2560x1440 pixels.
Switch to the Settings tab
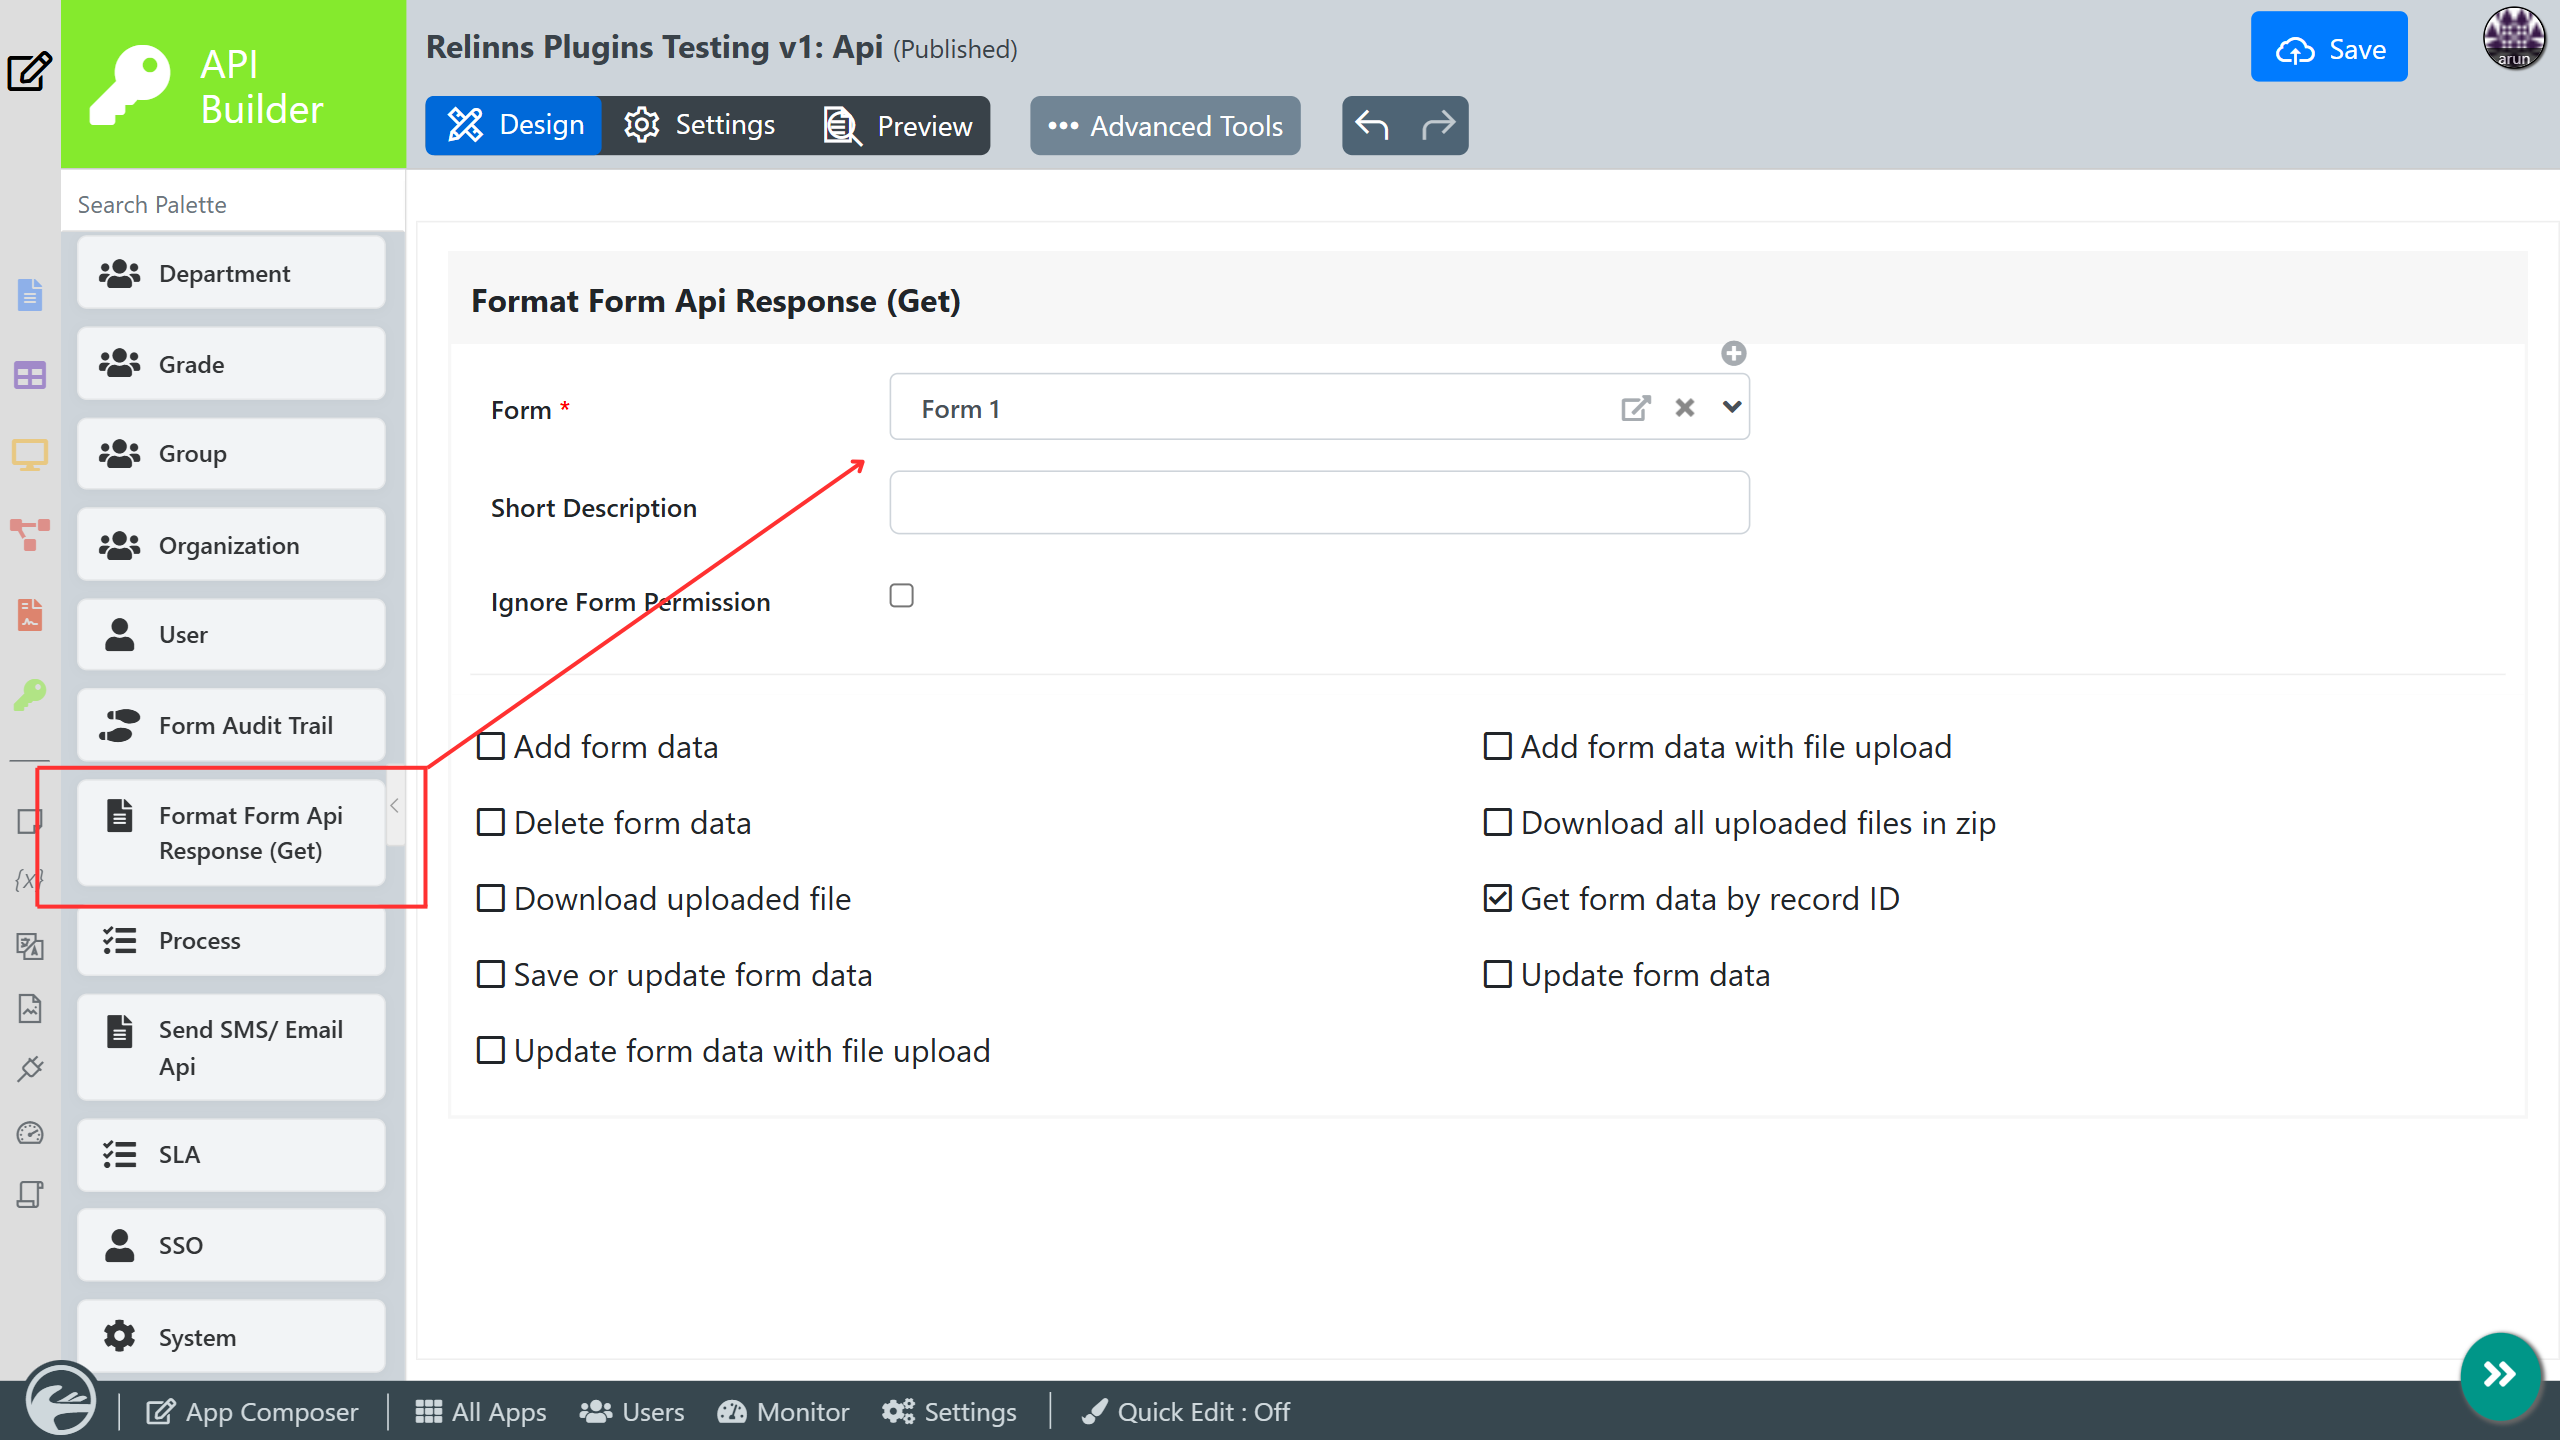tap(700, 125)
